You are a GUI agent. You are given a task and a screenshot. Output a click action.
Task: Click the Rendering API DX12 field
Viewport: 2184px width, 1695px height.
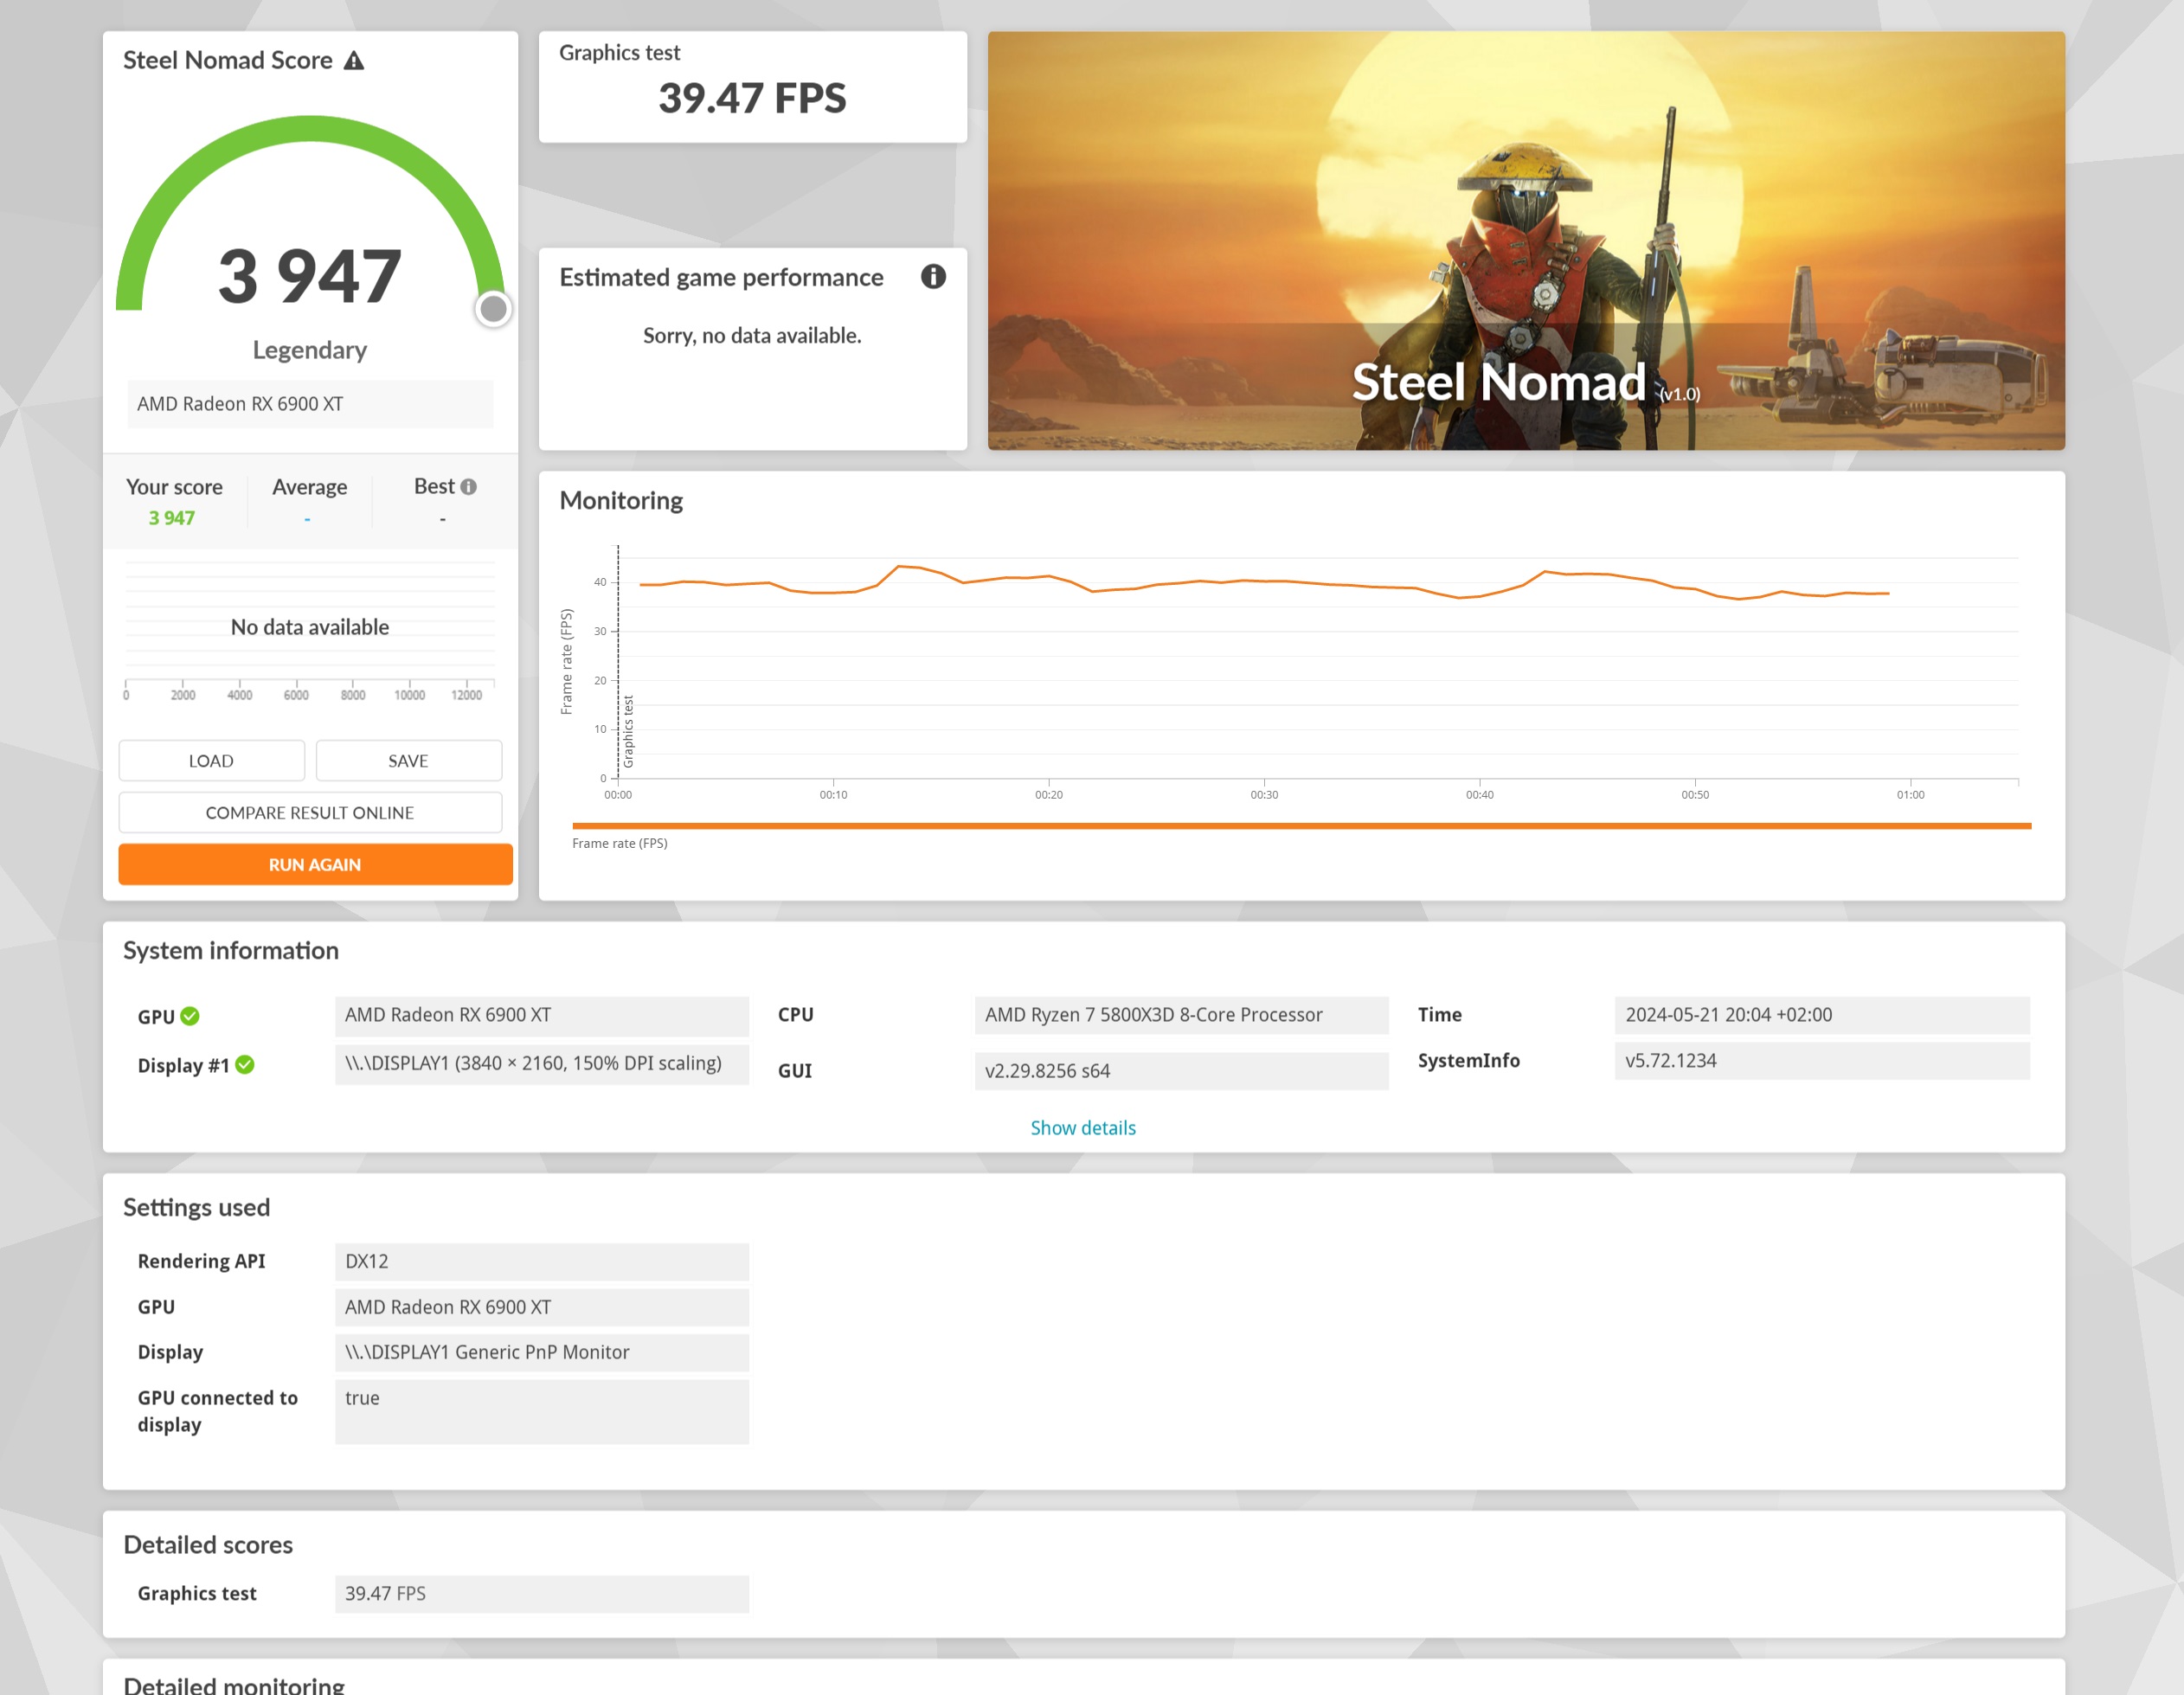point(541,1262)
